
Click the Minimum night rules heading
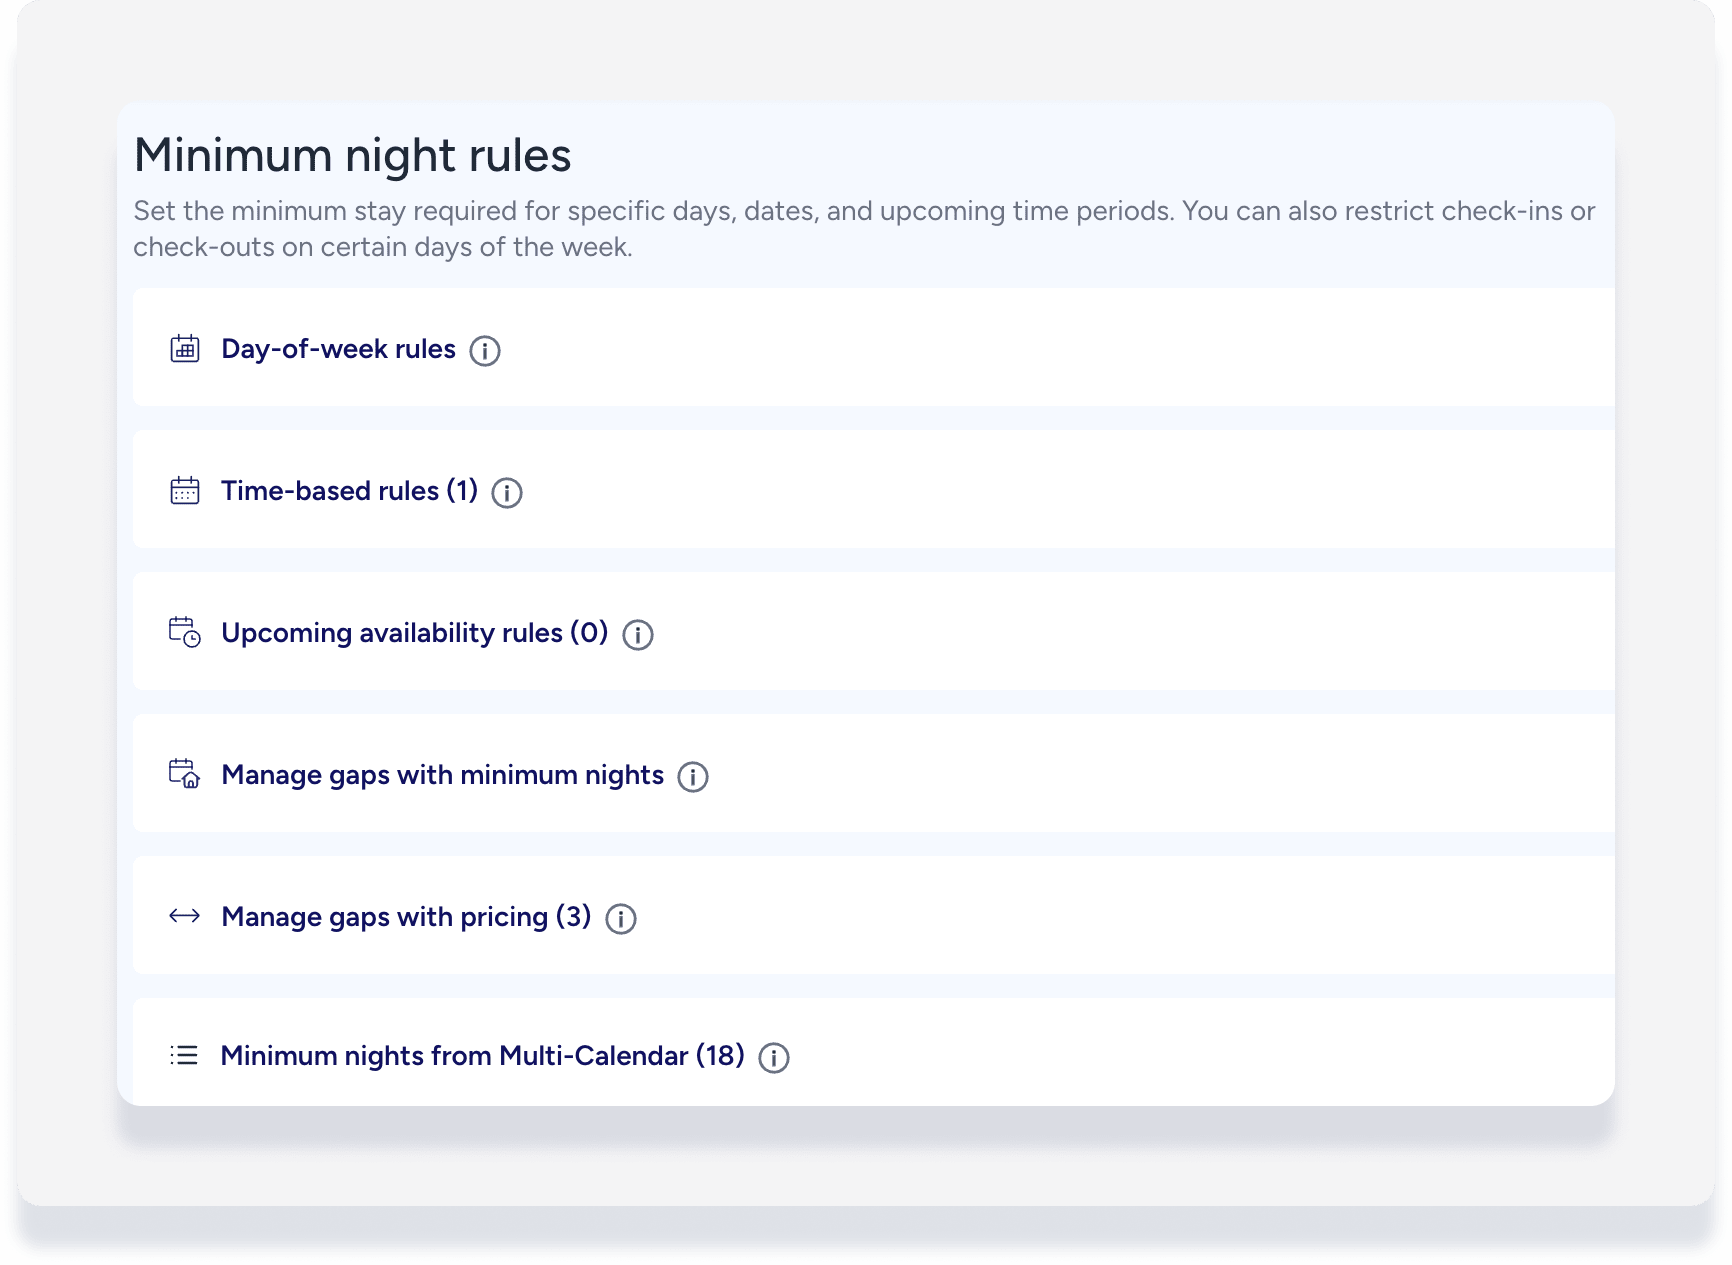[352, 155]
